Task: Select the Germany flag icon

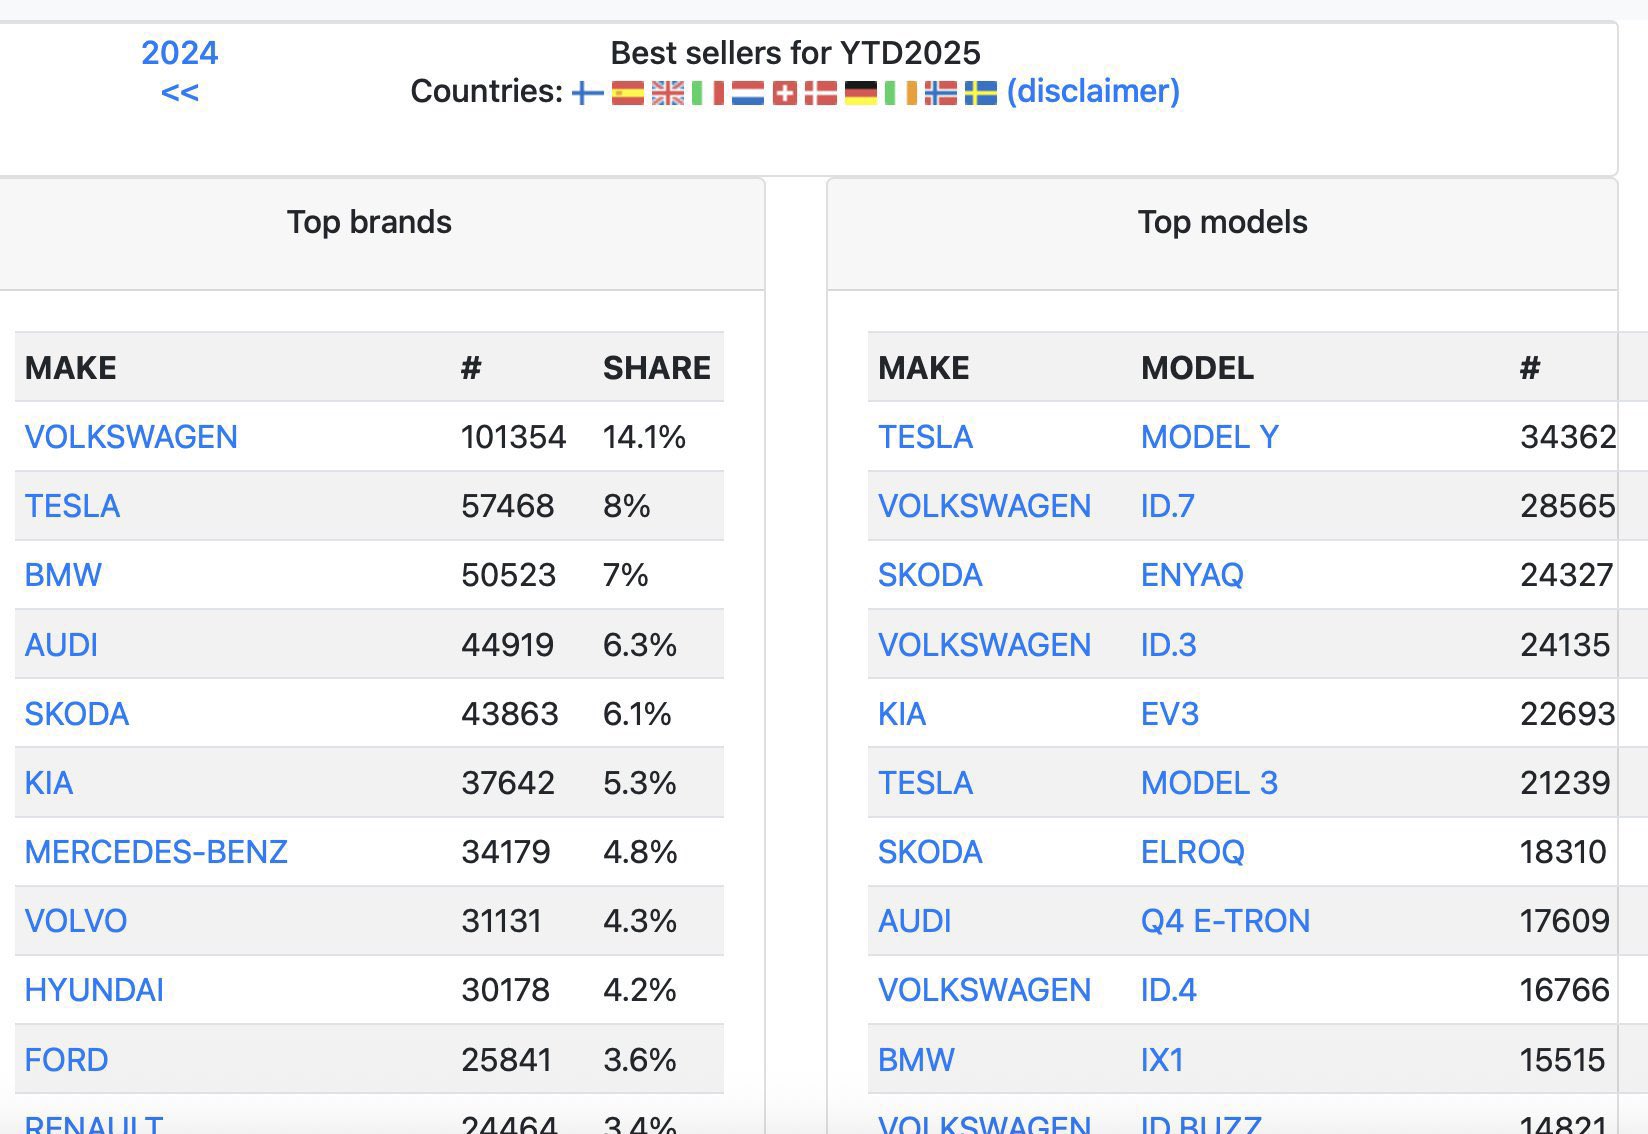Action: coord(860,93)
